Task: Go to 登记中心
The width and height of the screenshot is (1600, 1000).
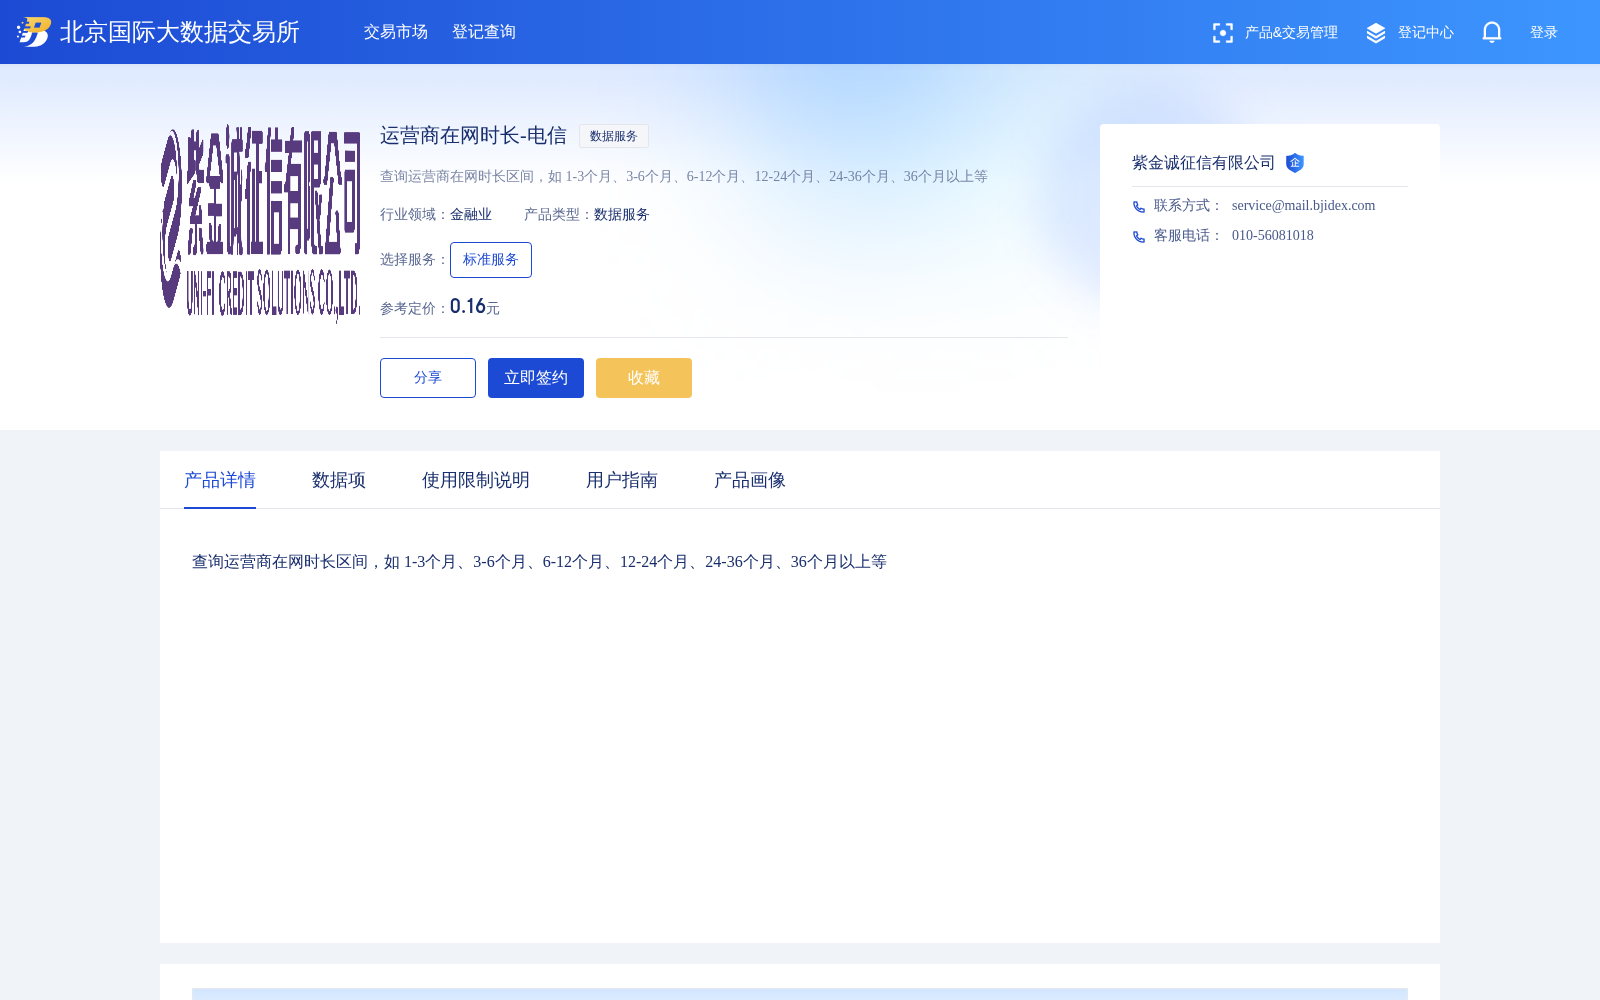Action: [x=1426, y=33]
